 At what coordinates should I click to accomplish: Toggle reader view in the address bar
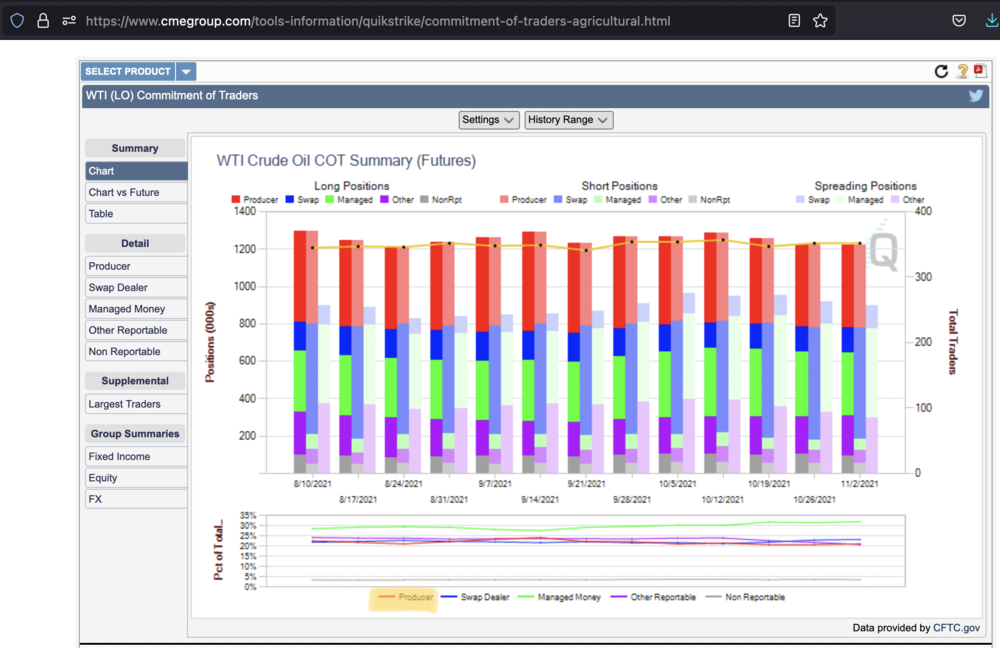[x=794, y=20]
